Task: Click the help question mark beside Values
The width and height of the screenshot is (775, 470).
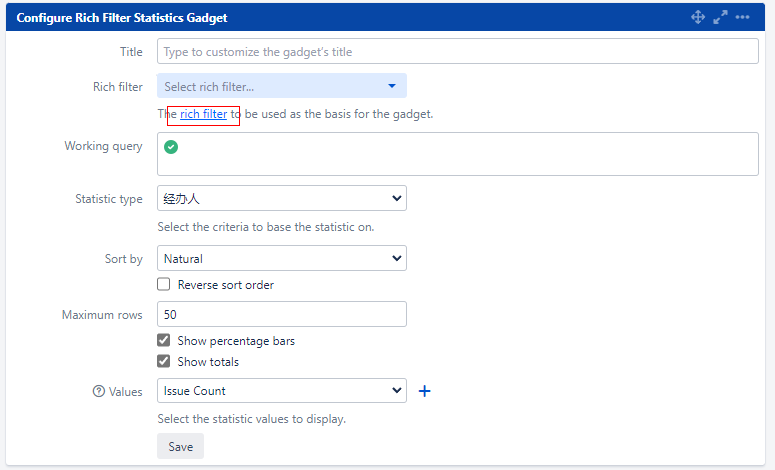Action: pyautogui.click(x=98, y=391)
